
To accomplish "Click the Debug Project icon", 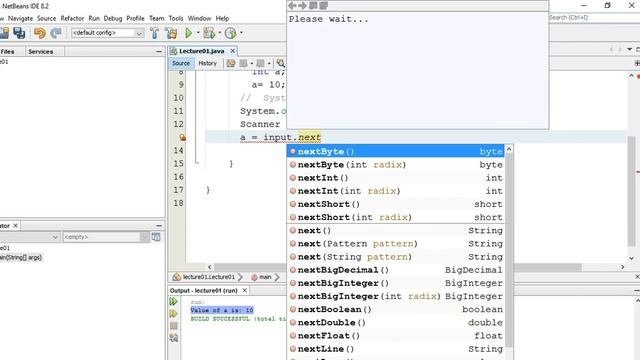I will point(209,33).
